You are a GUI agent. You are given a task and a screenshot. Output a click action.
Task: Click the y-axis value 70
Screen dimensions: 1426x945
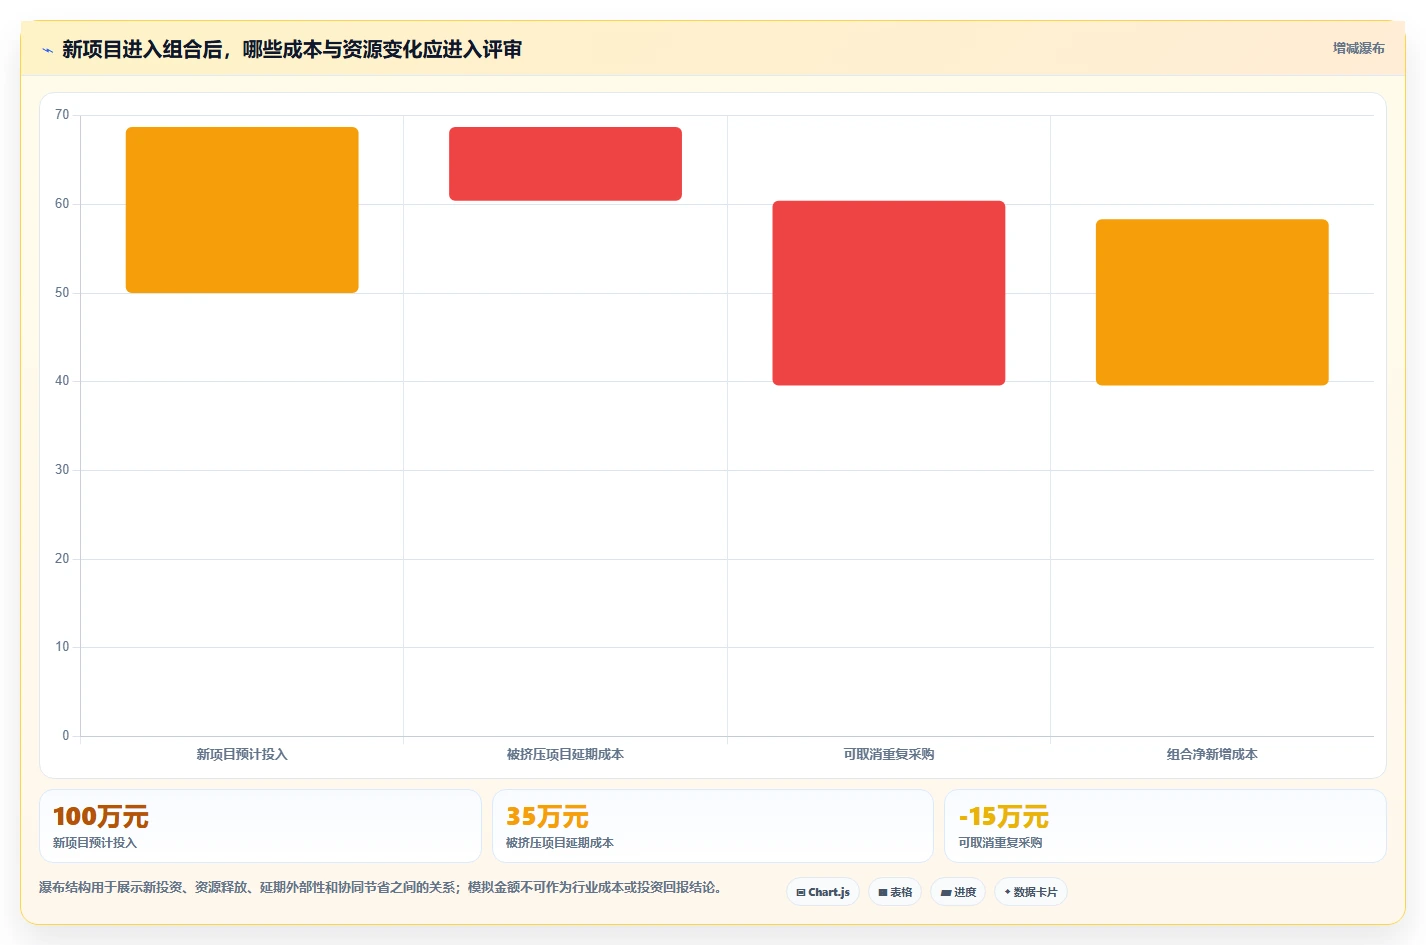coord(62,115)
